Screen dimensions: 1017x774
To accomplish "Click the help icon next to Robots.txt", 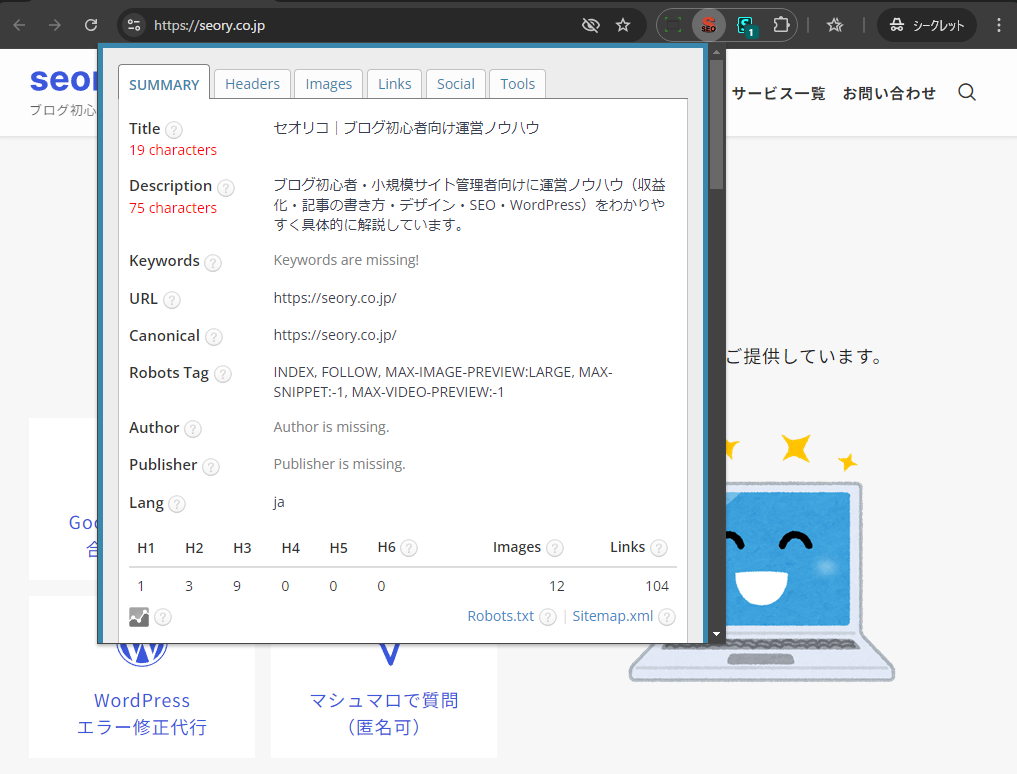I will pos(548,617).
